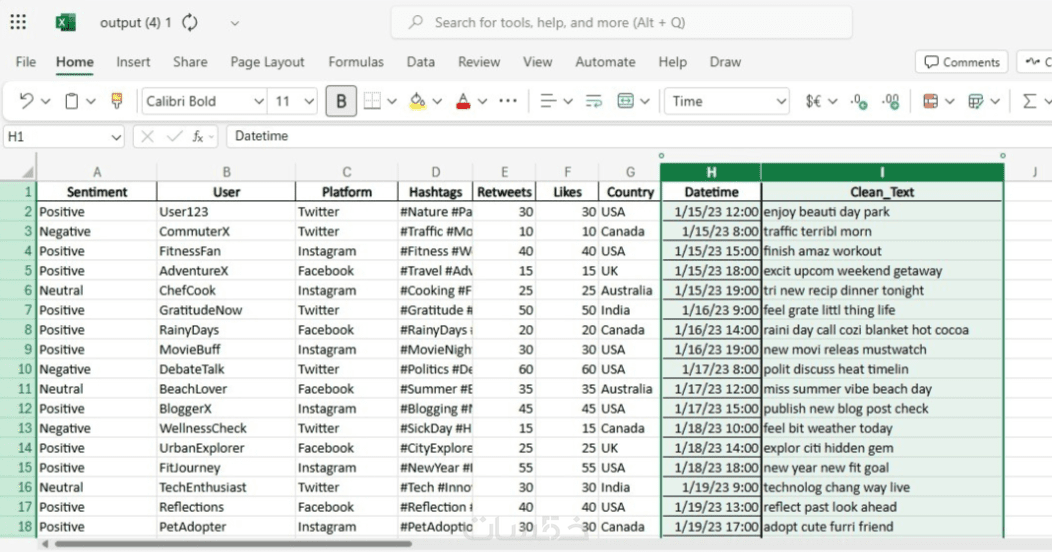
Task: Click the Excel logo icon
Action: 65,22
